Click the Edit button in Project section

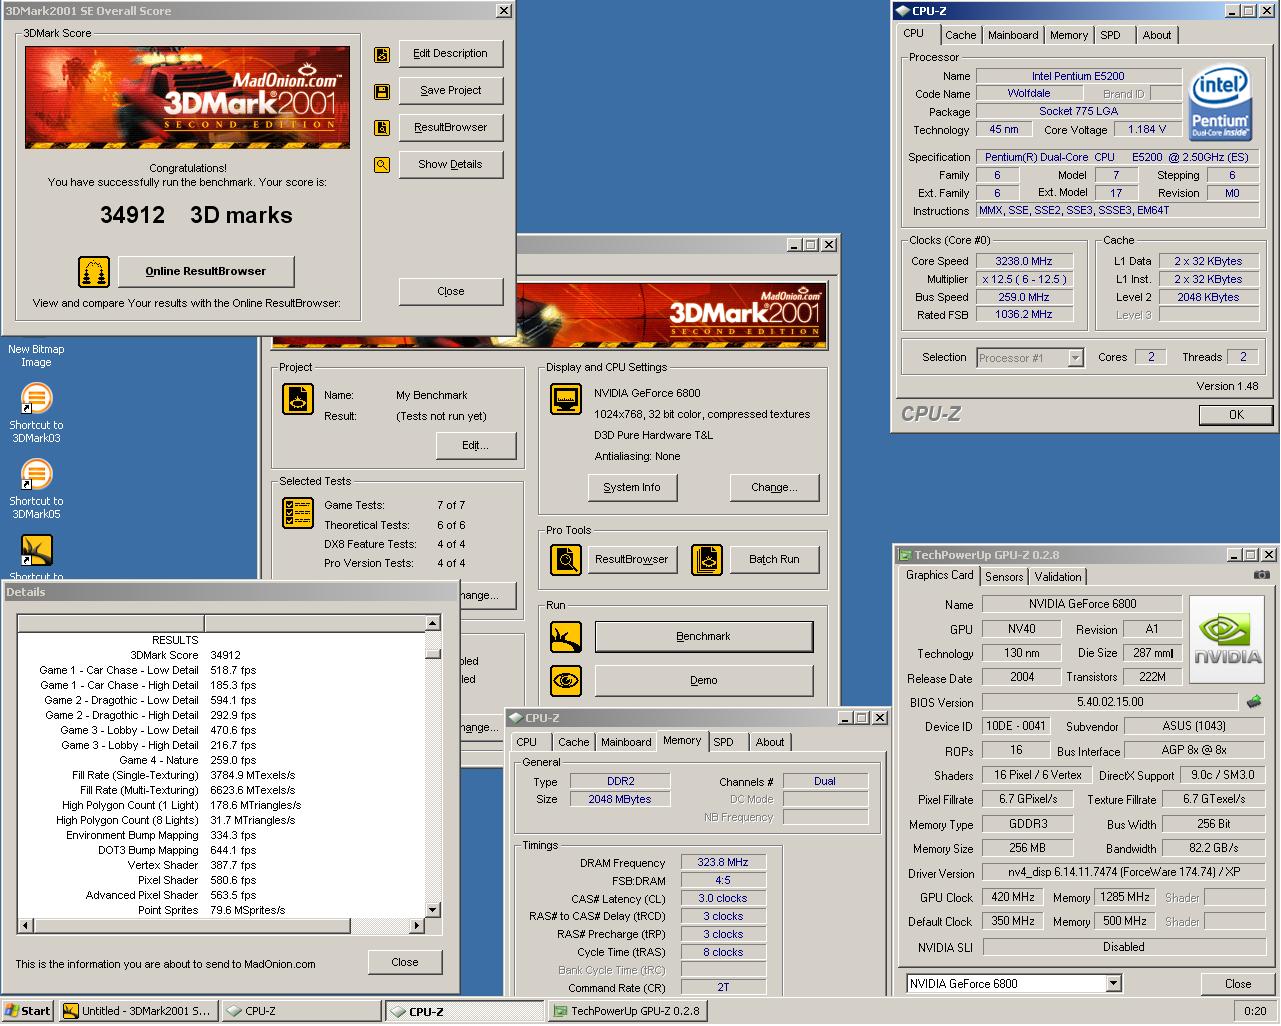pos(475,446)
